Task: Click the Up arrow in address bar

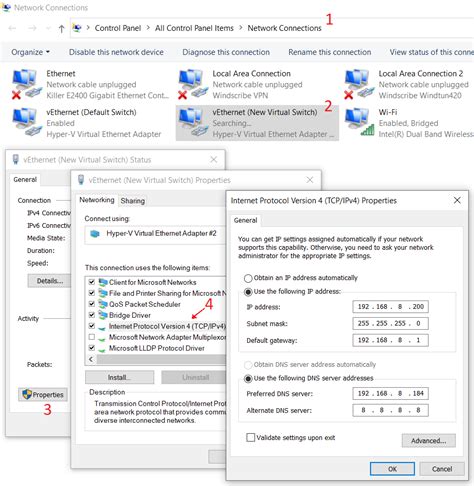Action: point(61,29)
